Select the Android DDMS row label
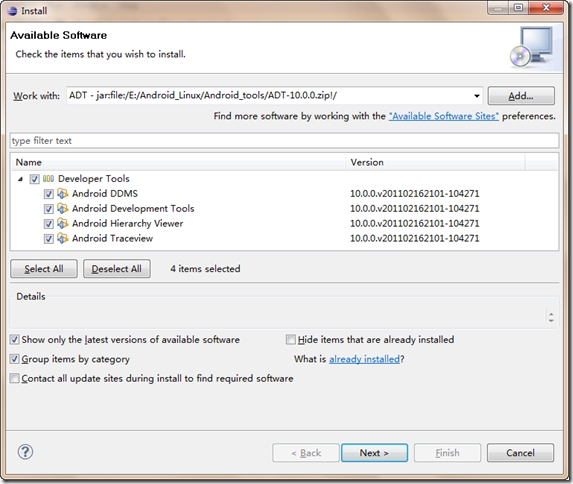573x484 pixels. [105, 193]
